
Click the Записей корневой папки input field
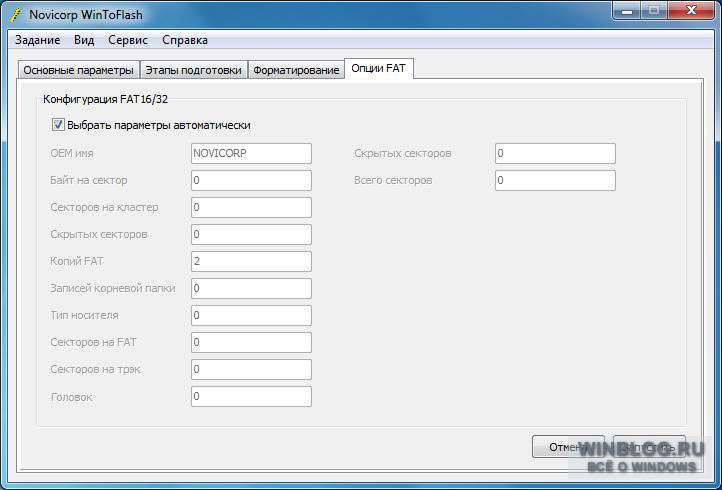pos(251,289)
